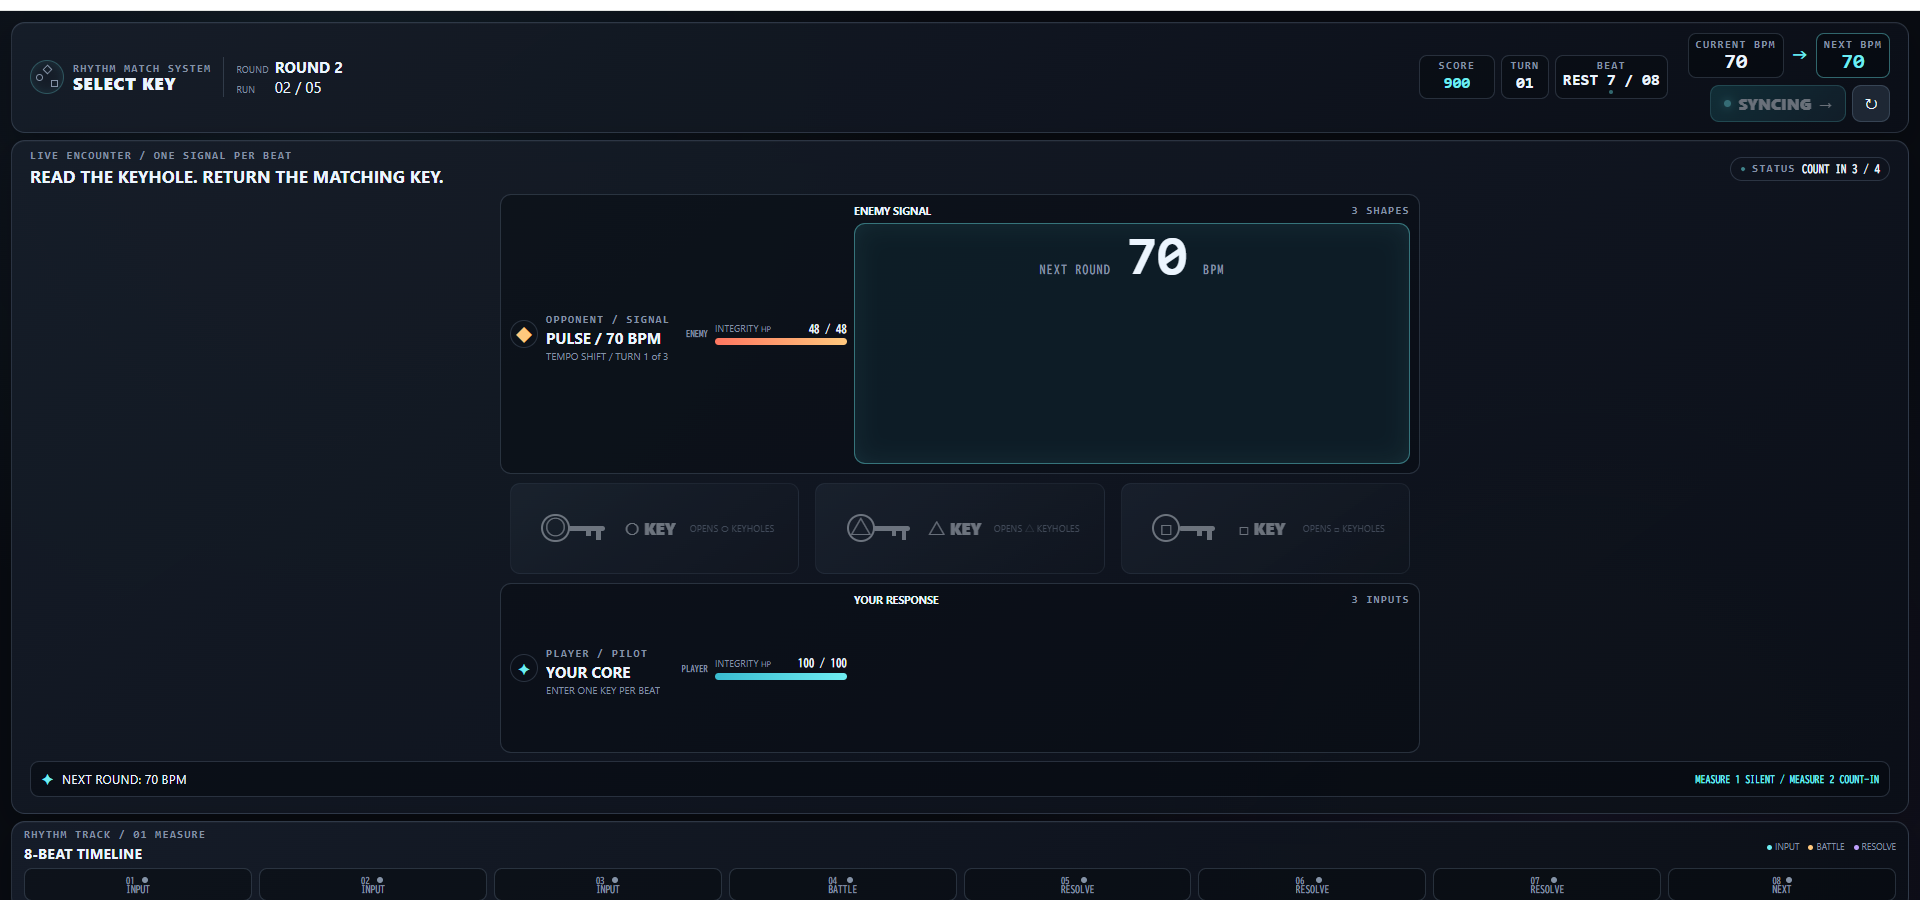
Task: Select the triangle key icon
Action: point(878,528)
